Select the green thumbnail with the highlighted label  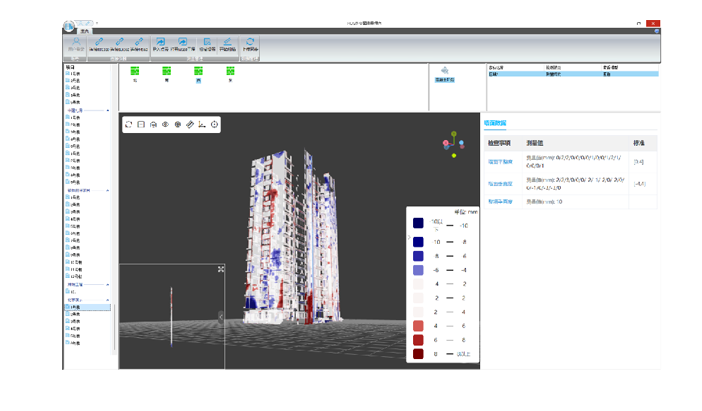198,71
